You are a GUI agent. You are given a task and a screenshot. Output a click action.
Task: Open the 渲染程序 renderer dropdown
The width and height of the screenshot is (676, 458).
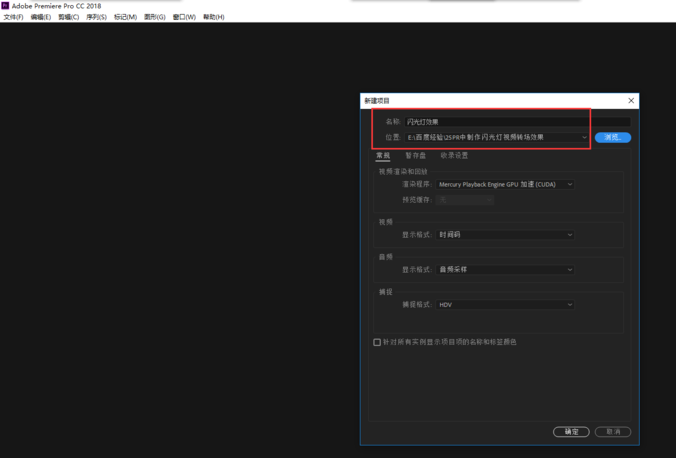click(505, 184)
